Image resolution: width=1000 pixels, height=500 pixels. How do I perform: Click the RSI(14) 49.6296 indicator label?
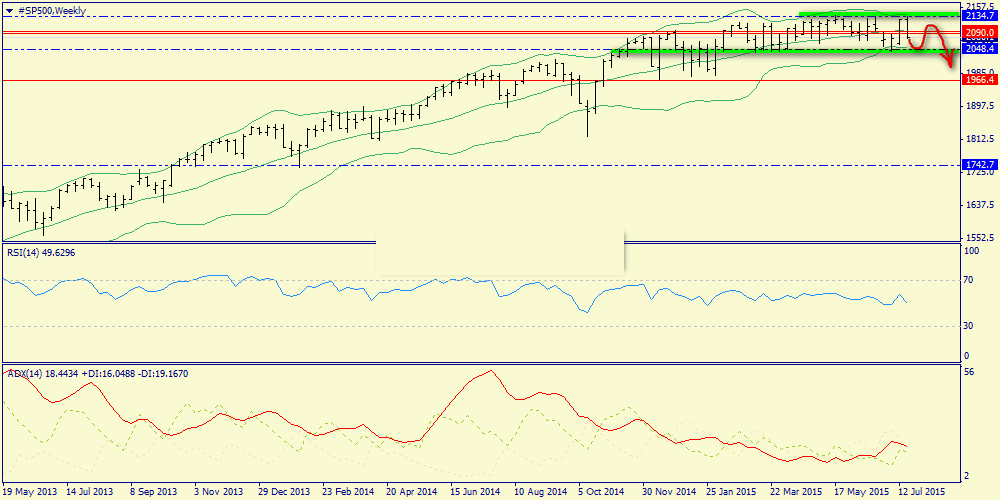[42, 253]
